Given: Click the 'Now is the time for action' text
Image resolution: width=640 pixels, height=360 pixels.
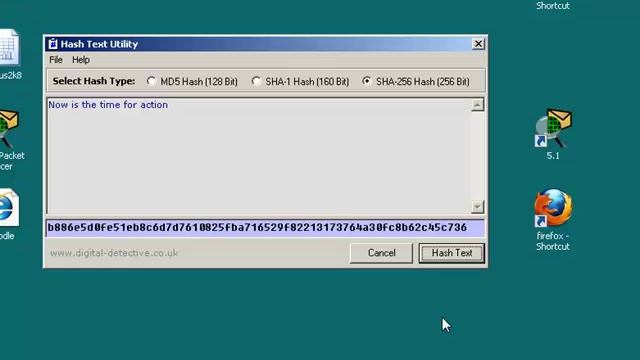Looking at the screenshot, I should (x=108, y=105).
